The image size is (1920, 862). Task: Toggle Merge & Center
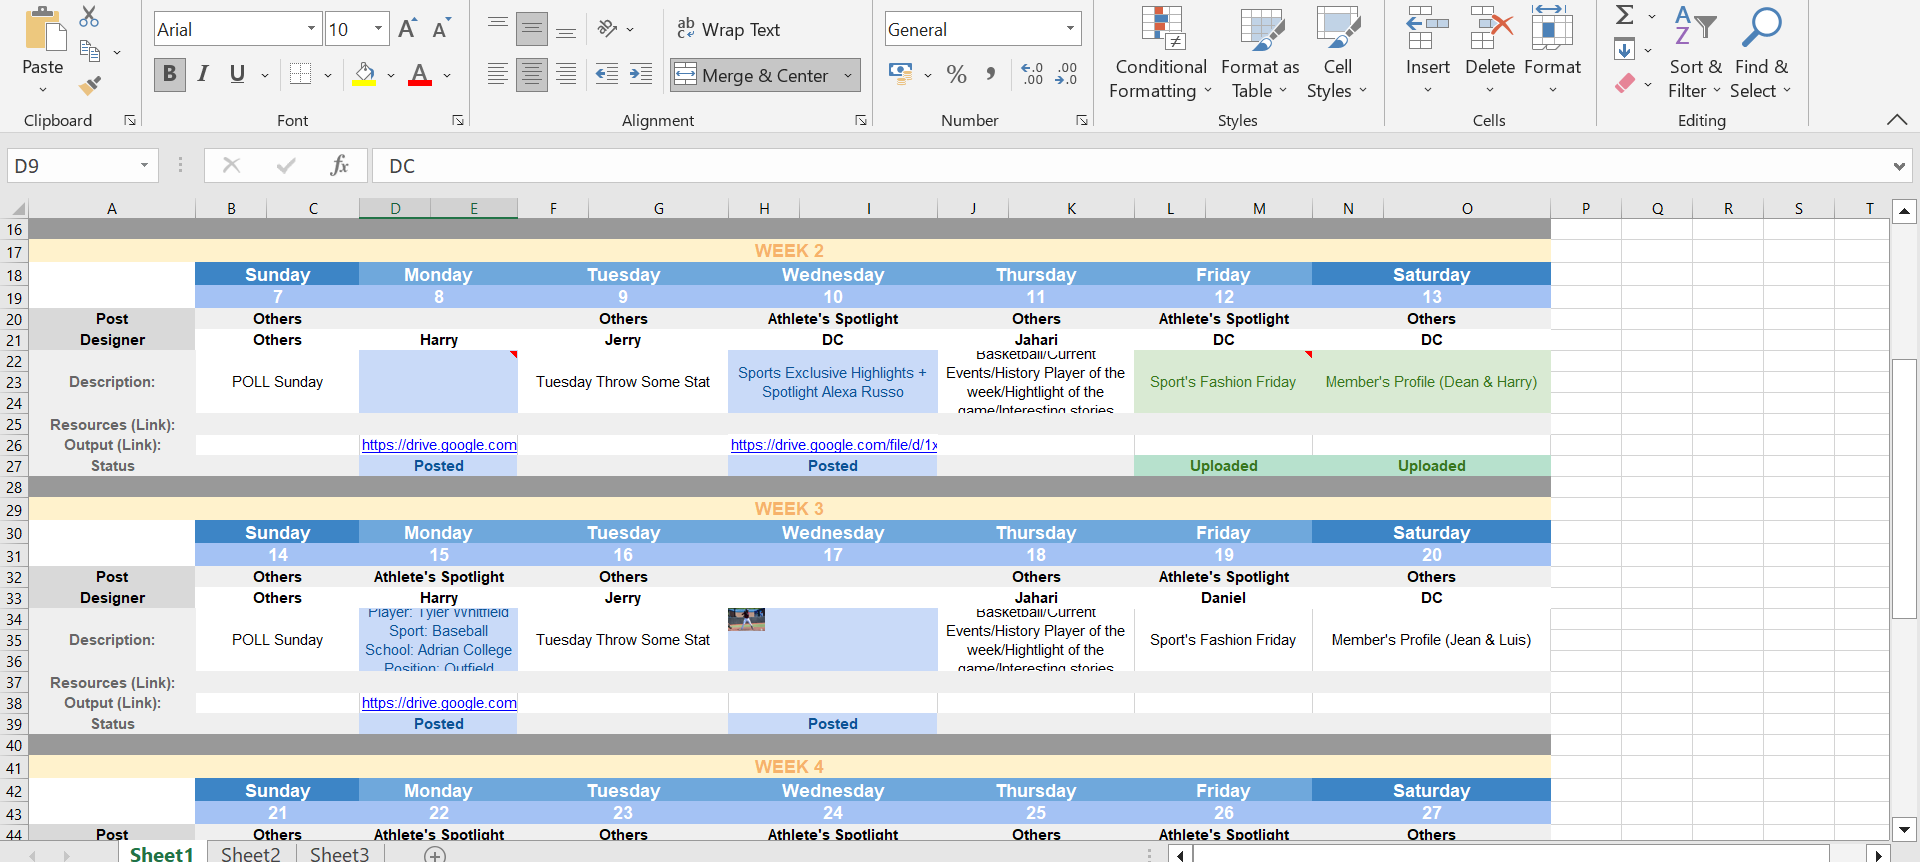pos(752,75)
